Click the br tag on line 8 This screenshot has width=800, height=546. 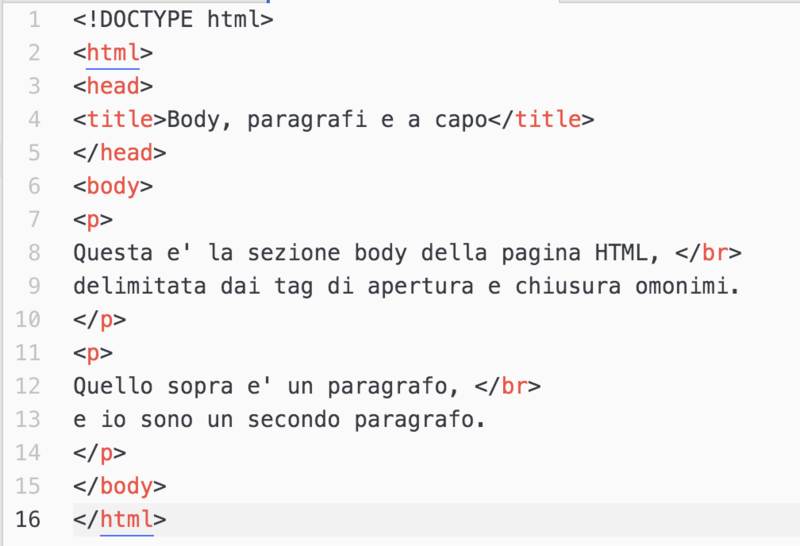coord(708,253)
